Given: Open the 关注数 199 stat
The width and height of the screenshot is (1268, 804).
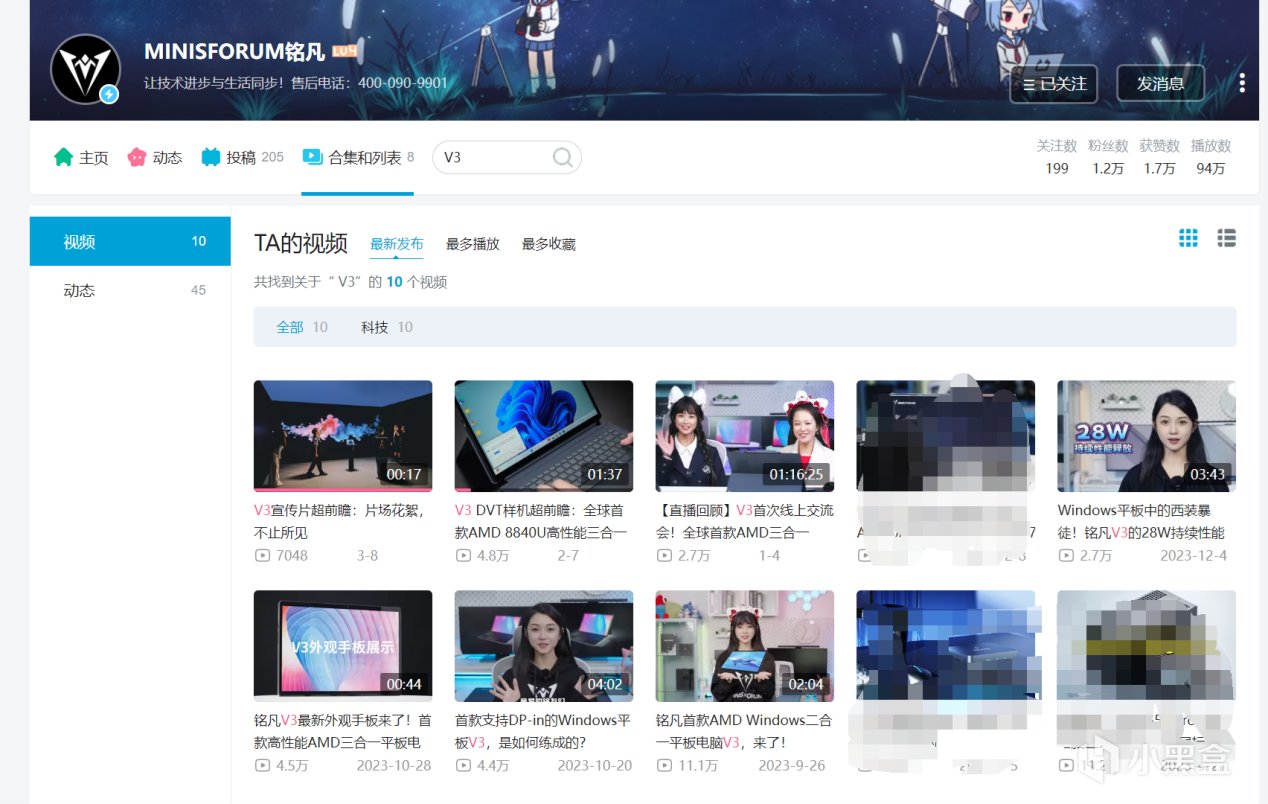Looking at the screenshot, I should point(1057,157).
